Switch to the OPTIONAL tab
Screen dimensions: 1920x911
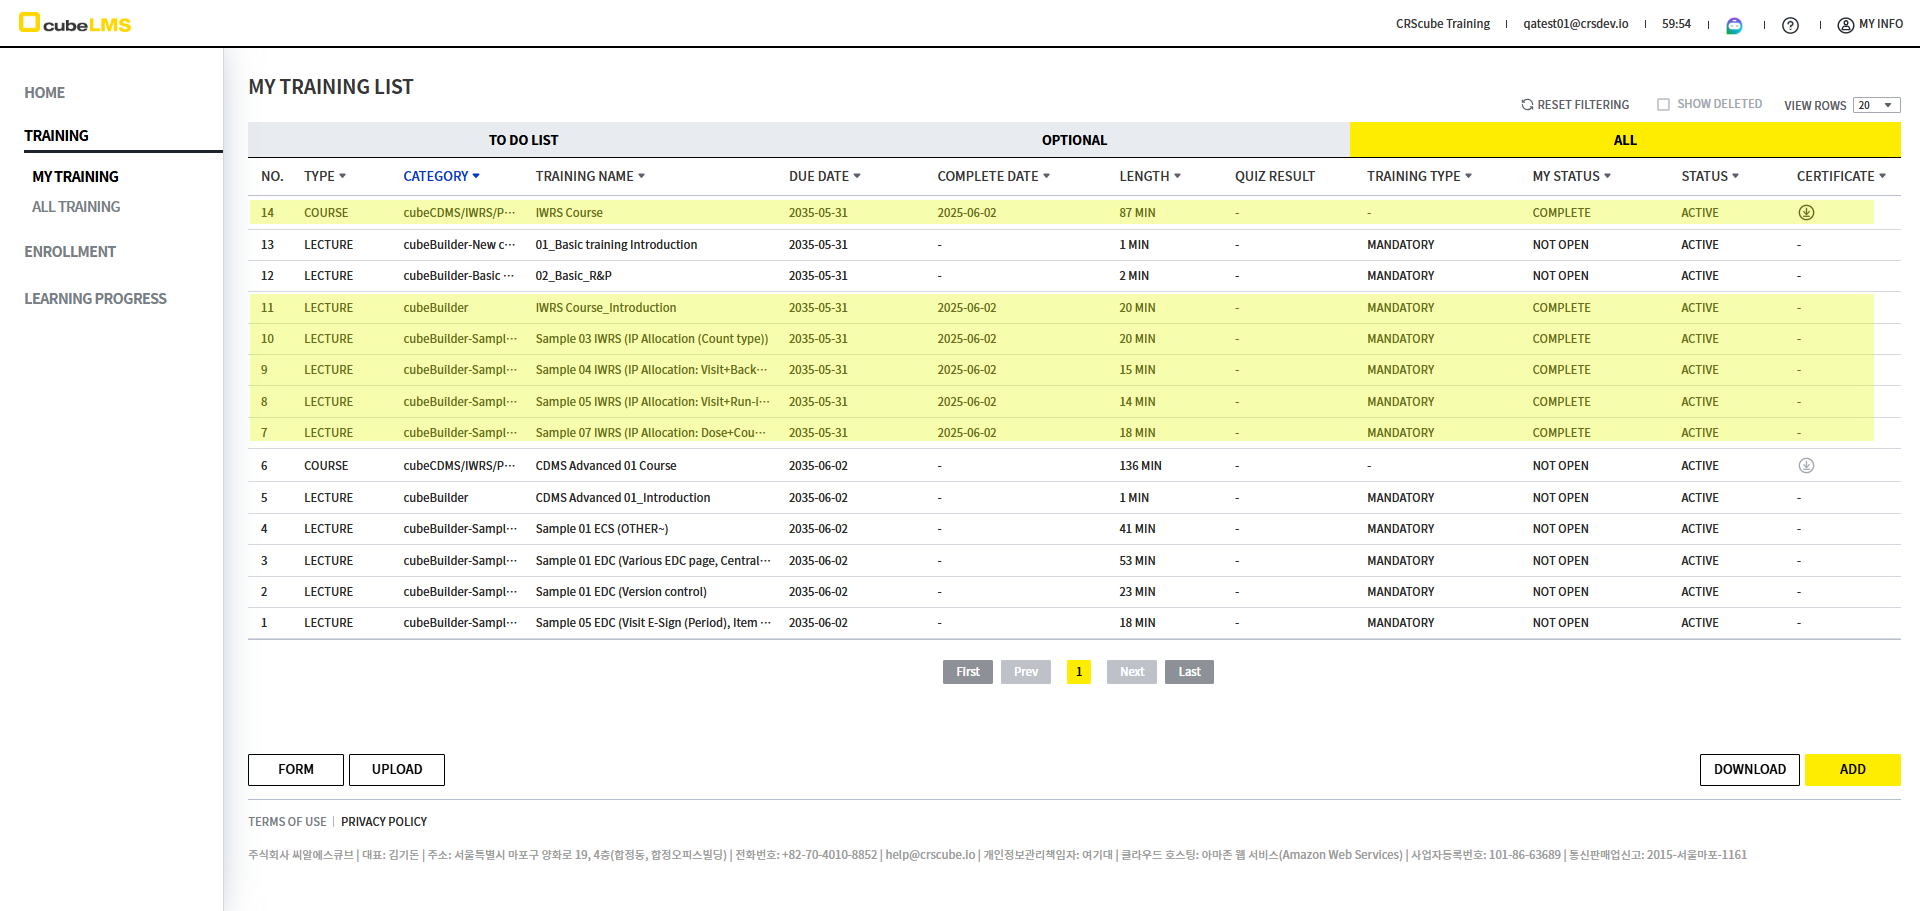click(x=1074, y=140)
